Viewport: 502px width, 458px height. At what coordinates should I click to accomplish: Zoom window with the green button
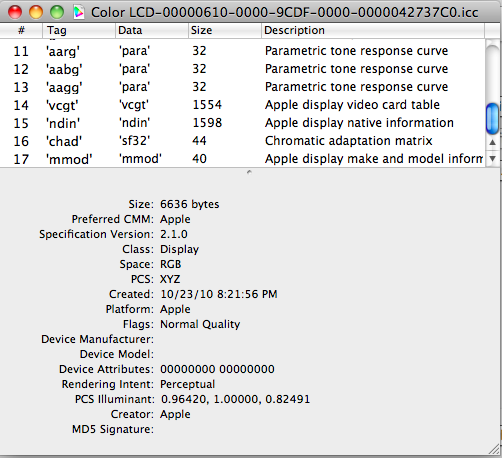pyautogui.click(x=57, y=12)
